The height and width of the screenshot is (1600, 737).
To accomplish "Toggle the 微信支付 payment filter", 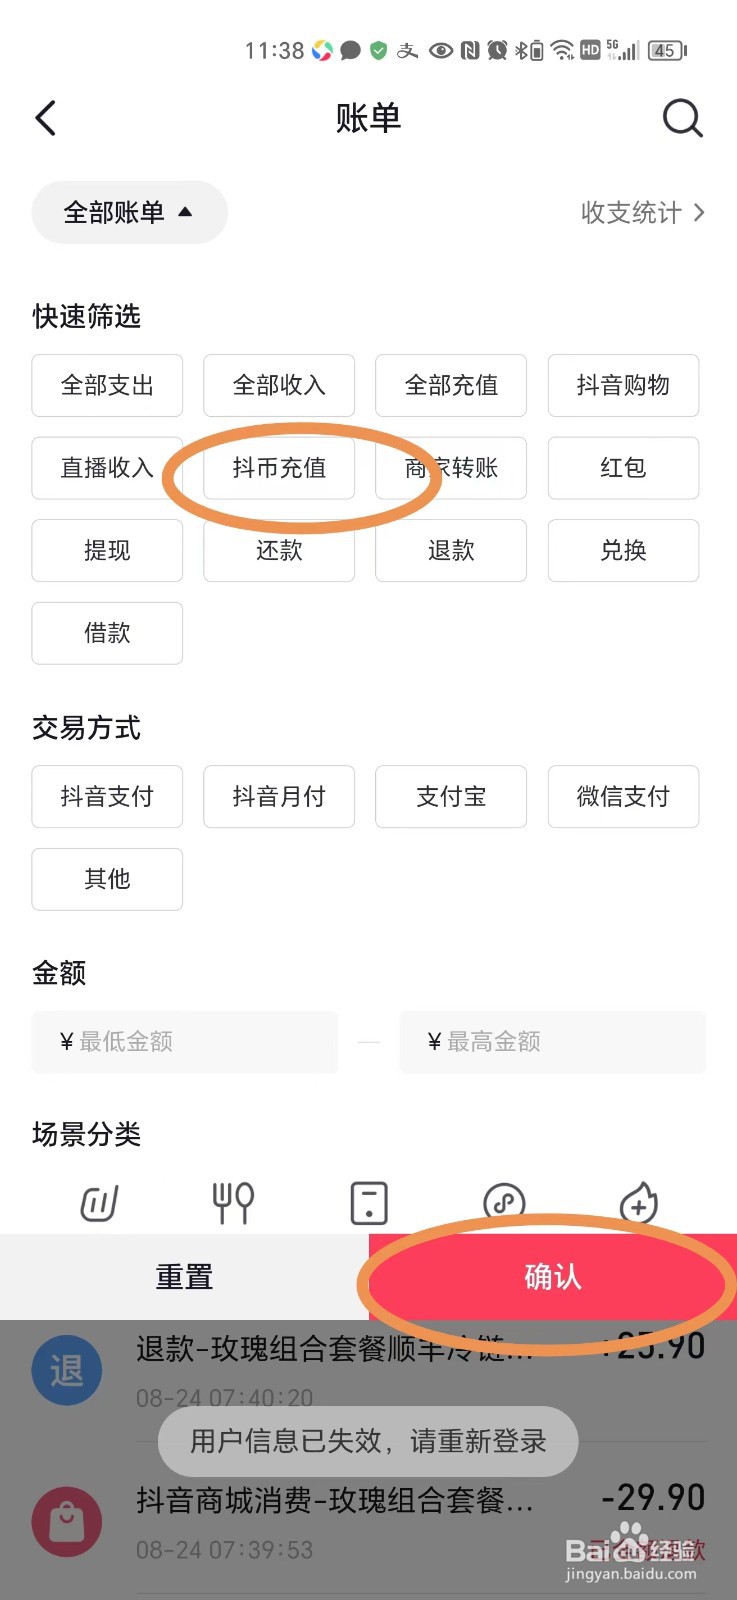I will click(623, 796).
